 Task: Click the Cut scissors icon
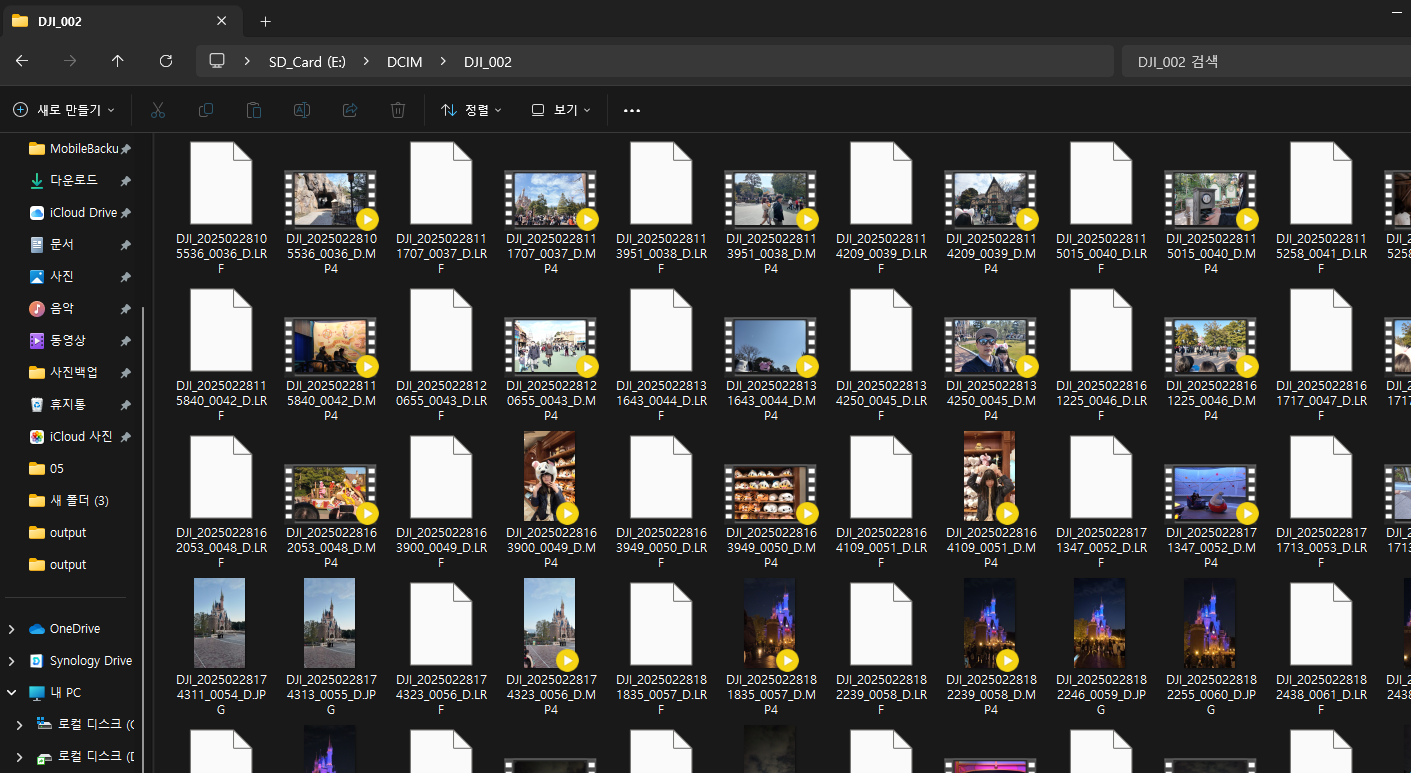point(158,110)
